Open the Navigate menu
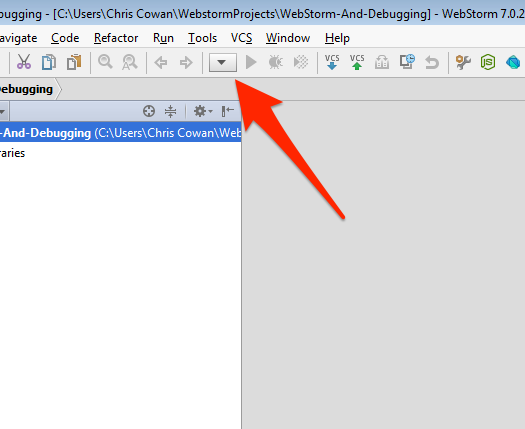The width and height of the screenshot is (525, 429). coord(18,38)
